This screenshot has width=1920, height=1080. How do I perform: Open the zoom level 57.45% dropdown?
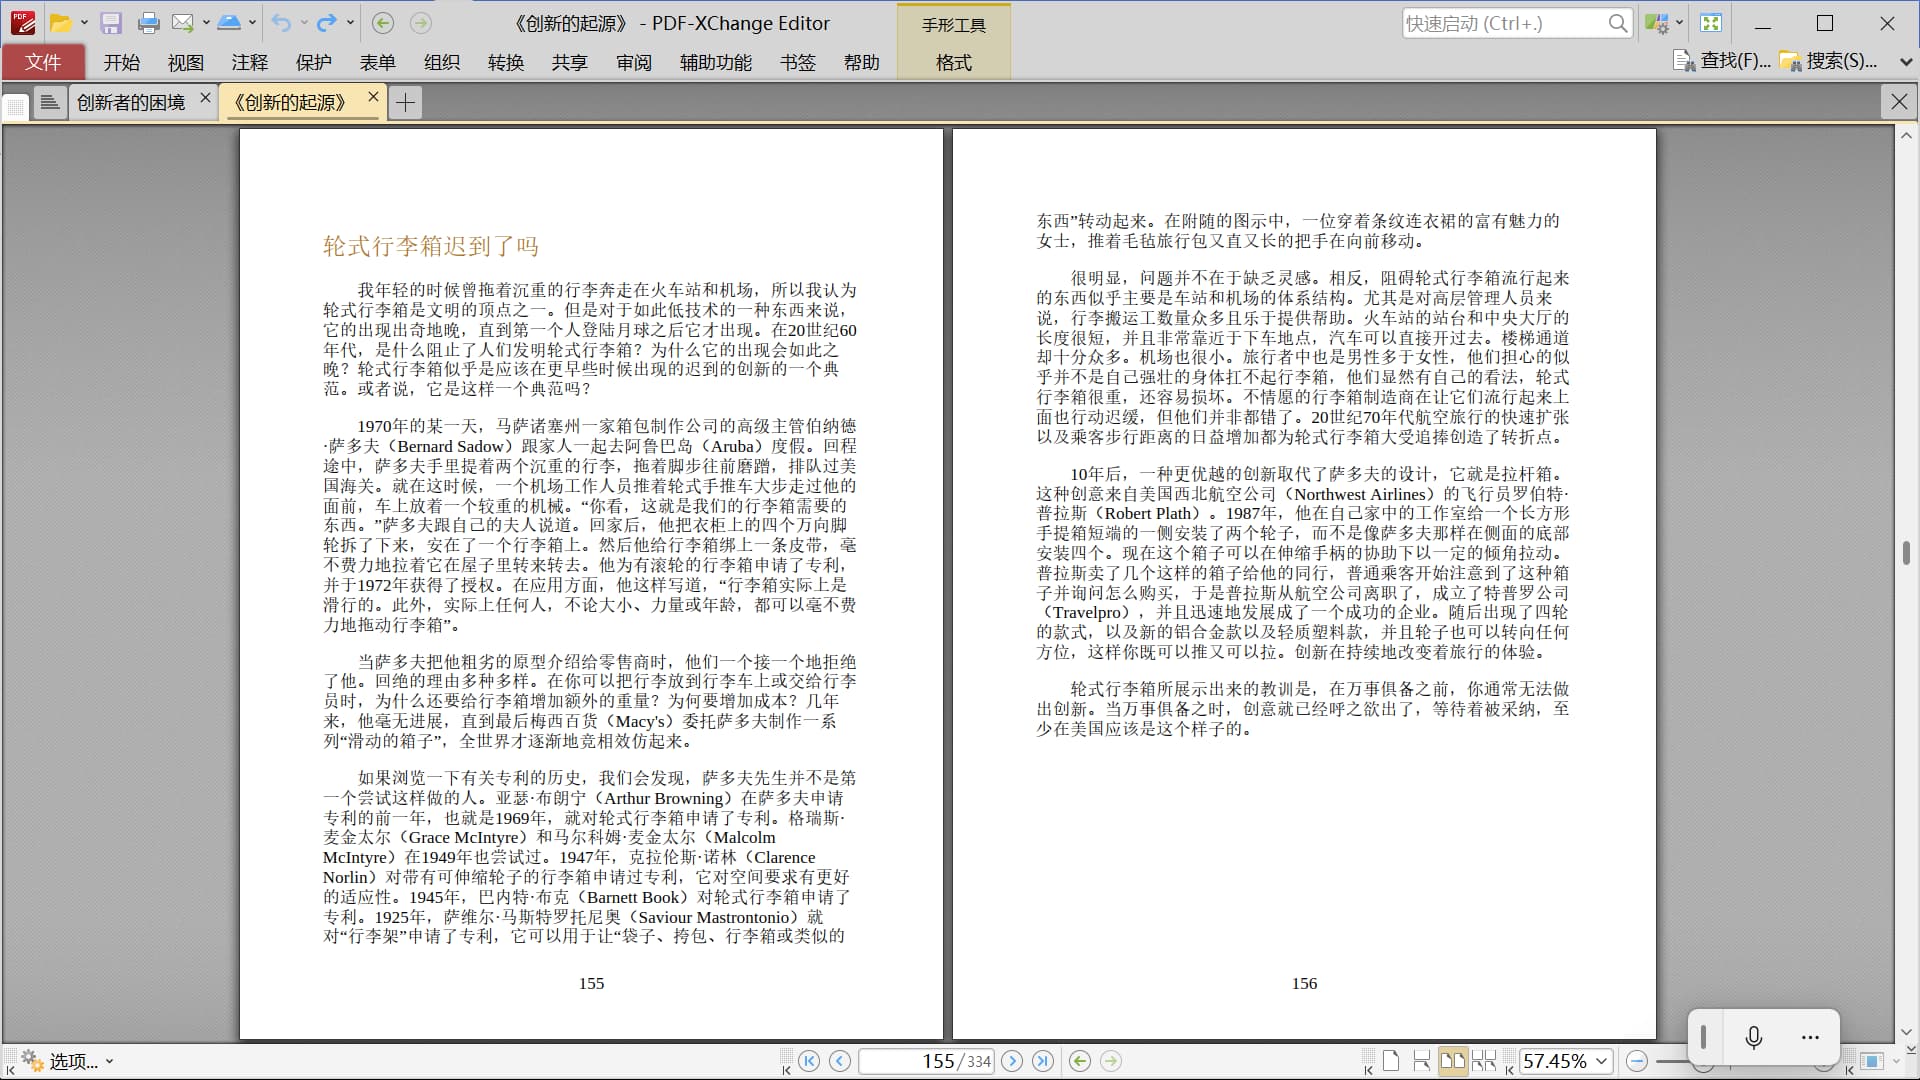1601,1061
